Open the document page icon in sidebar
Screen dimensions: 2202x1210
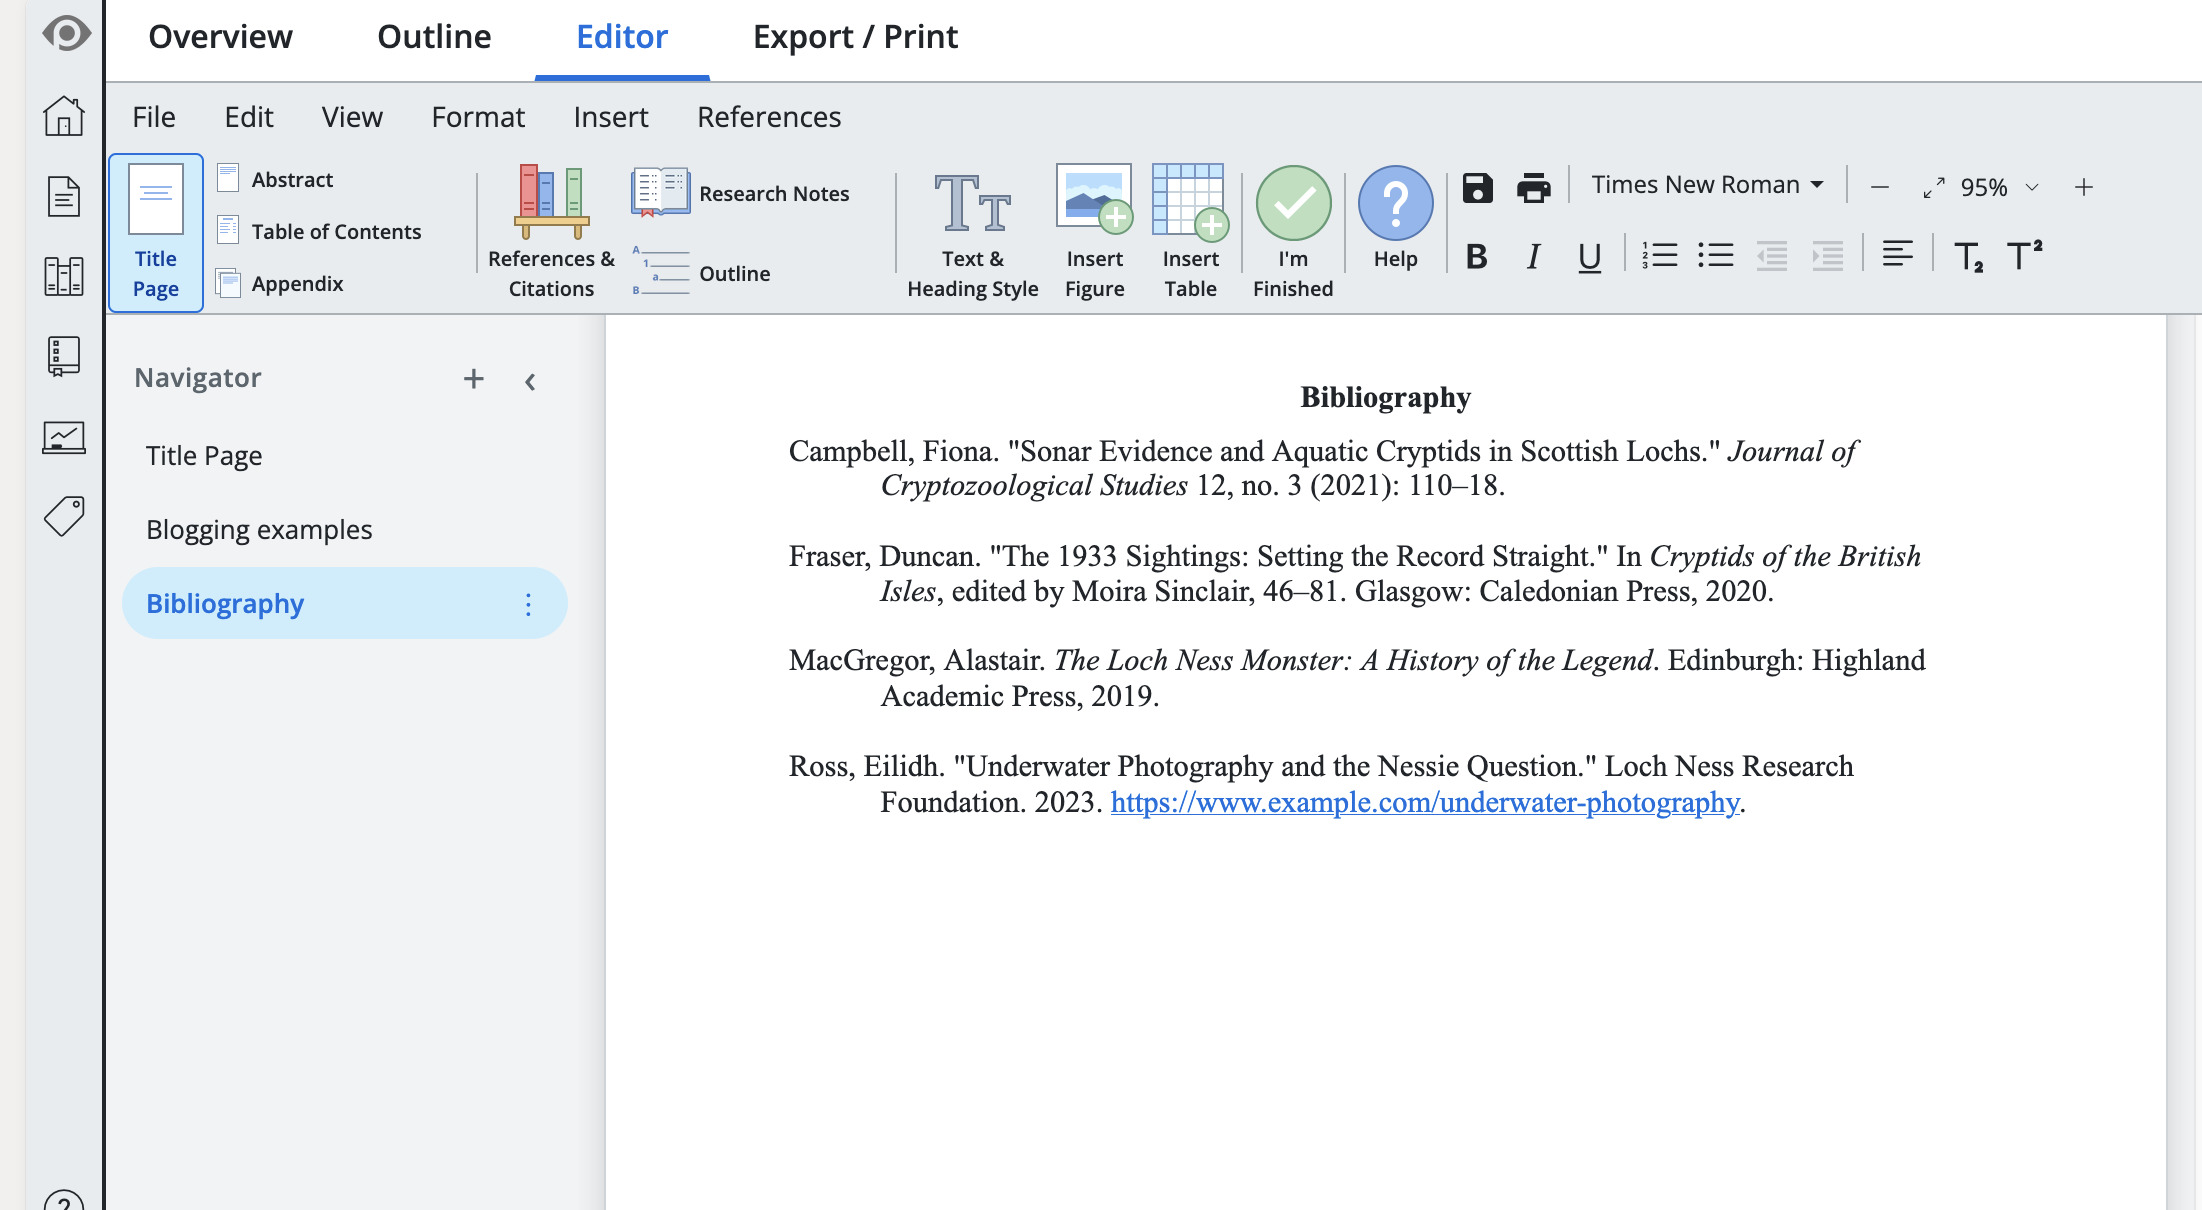[x=64, y=196]
